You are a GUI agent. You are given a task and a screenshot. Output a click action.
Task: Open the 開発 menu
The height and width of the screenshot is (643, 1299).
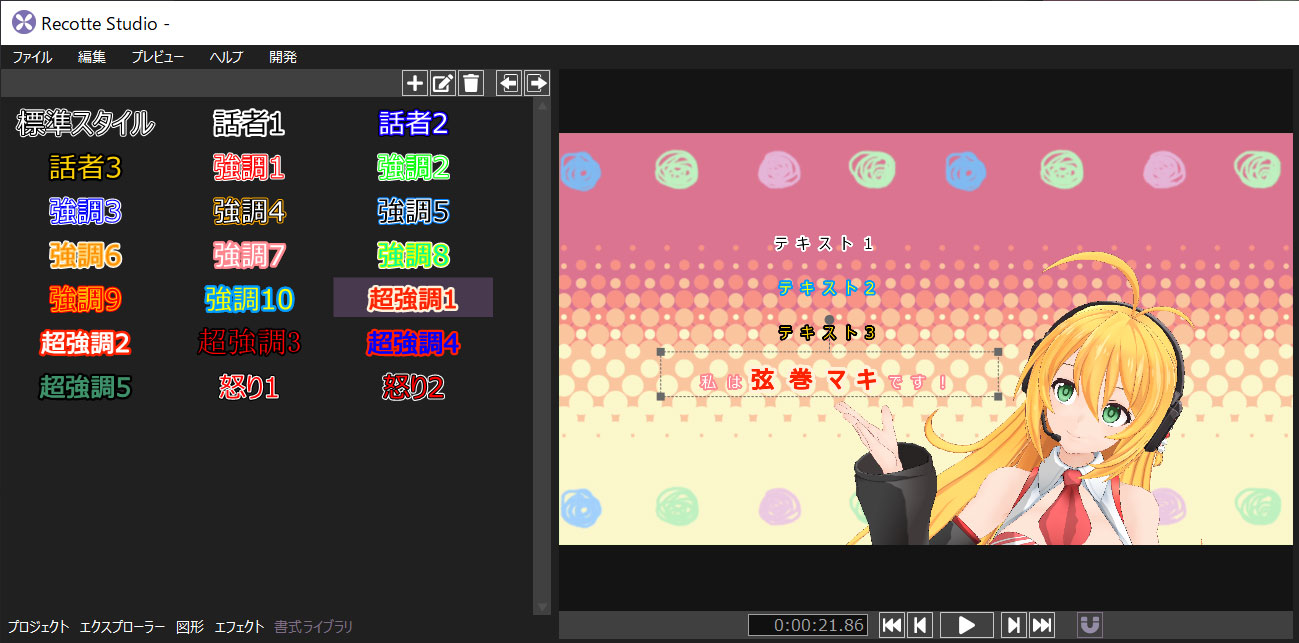(283, 57)
